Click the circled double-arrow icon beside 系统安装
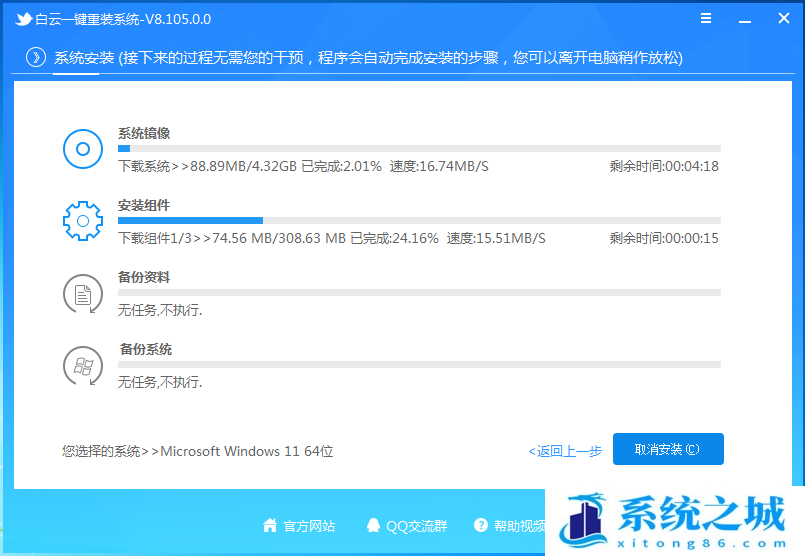 pos(36,57)
